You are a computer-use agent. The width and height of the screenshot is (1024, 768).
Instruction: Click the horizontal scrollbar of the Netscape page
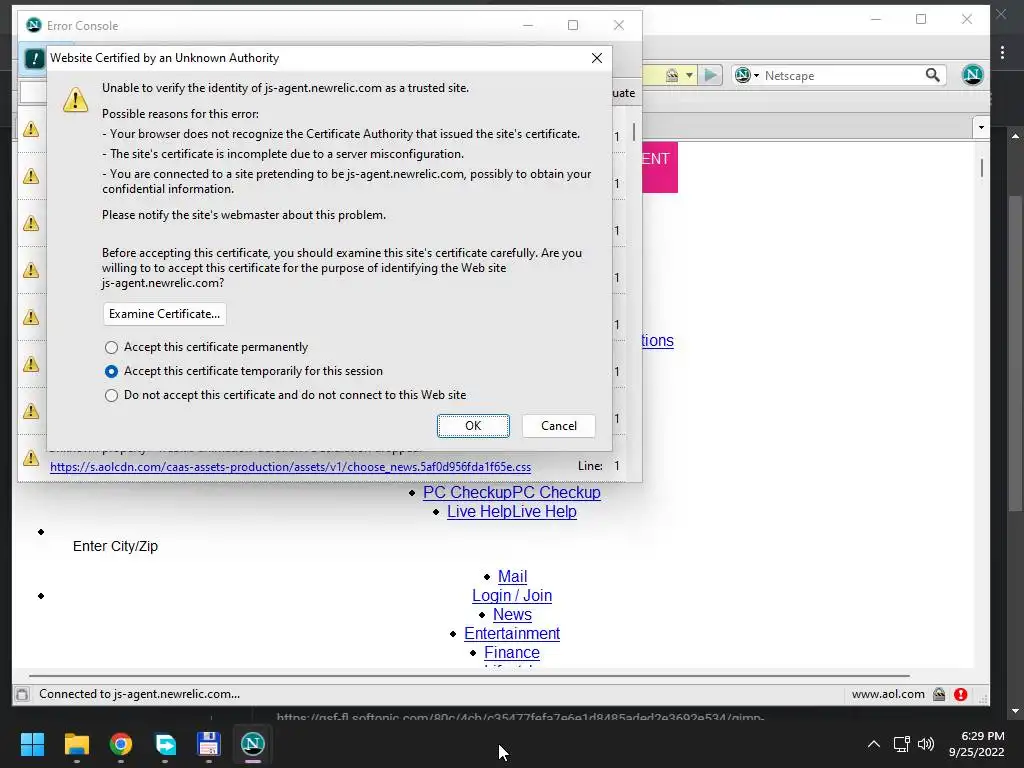tap(469, 676)
